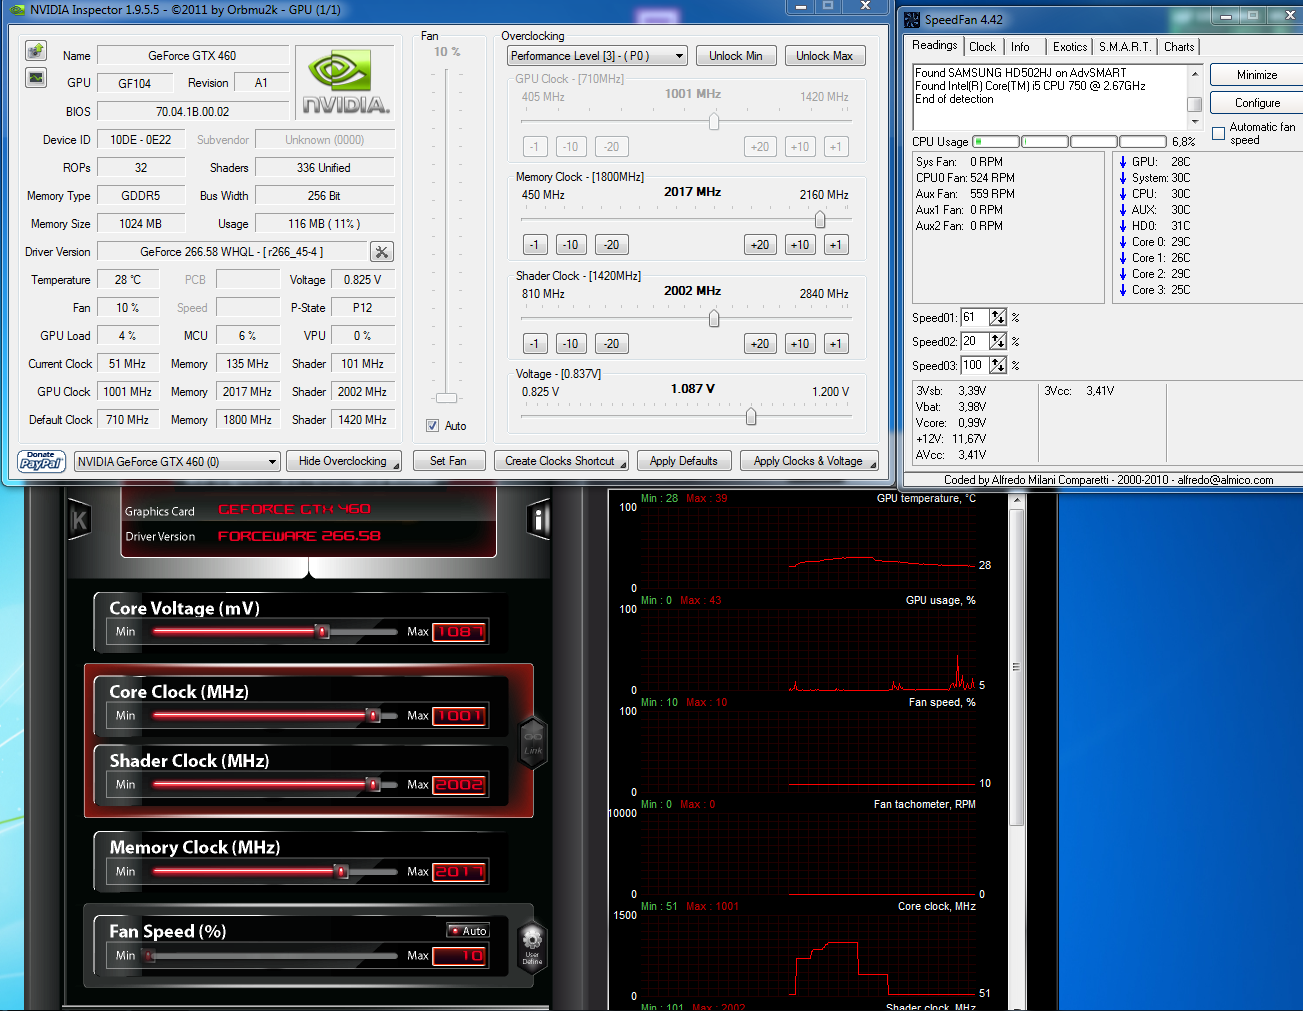Image resolution: width=1303 pixels, height=1011 pixels.
Task: Click Shader Clock +10 button
Action: point(800,344)
